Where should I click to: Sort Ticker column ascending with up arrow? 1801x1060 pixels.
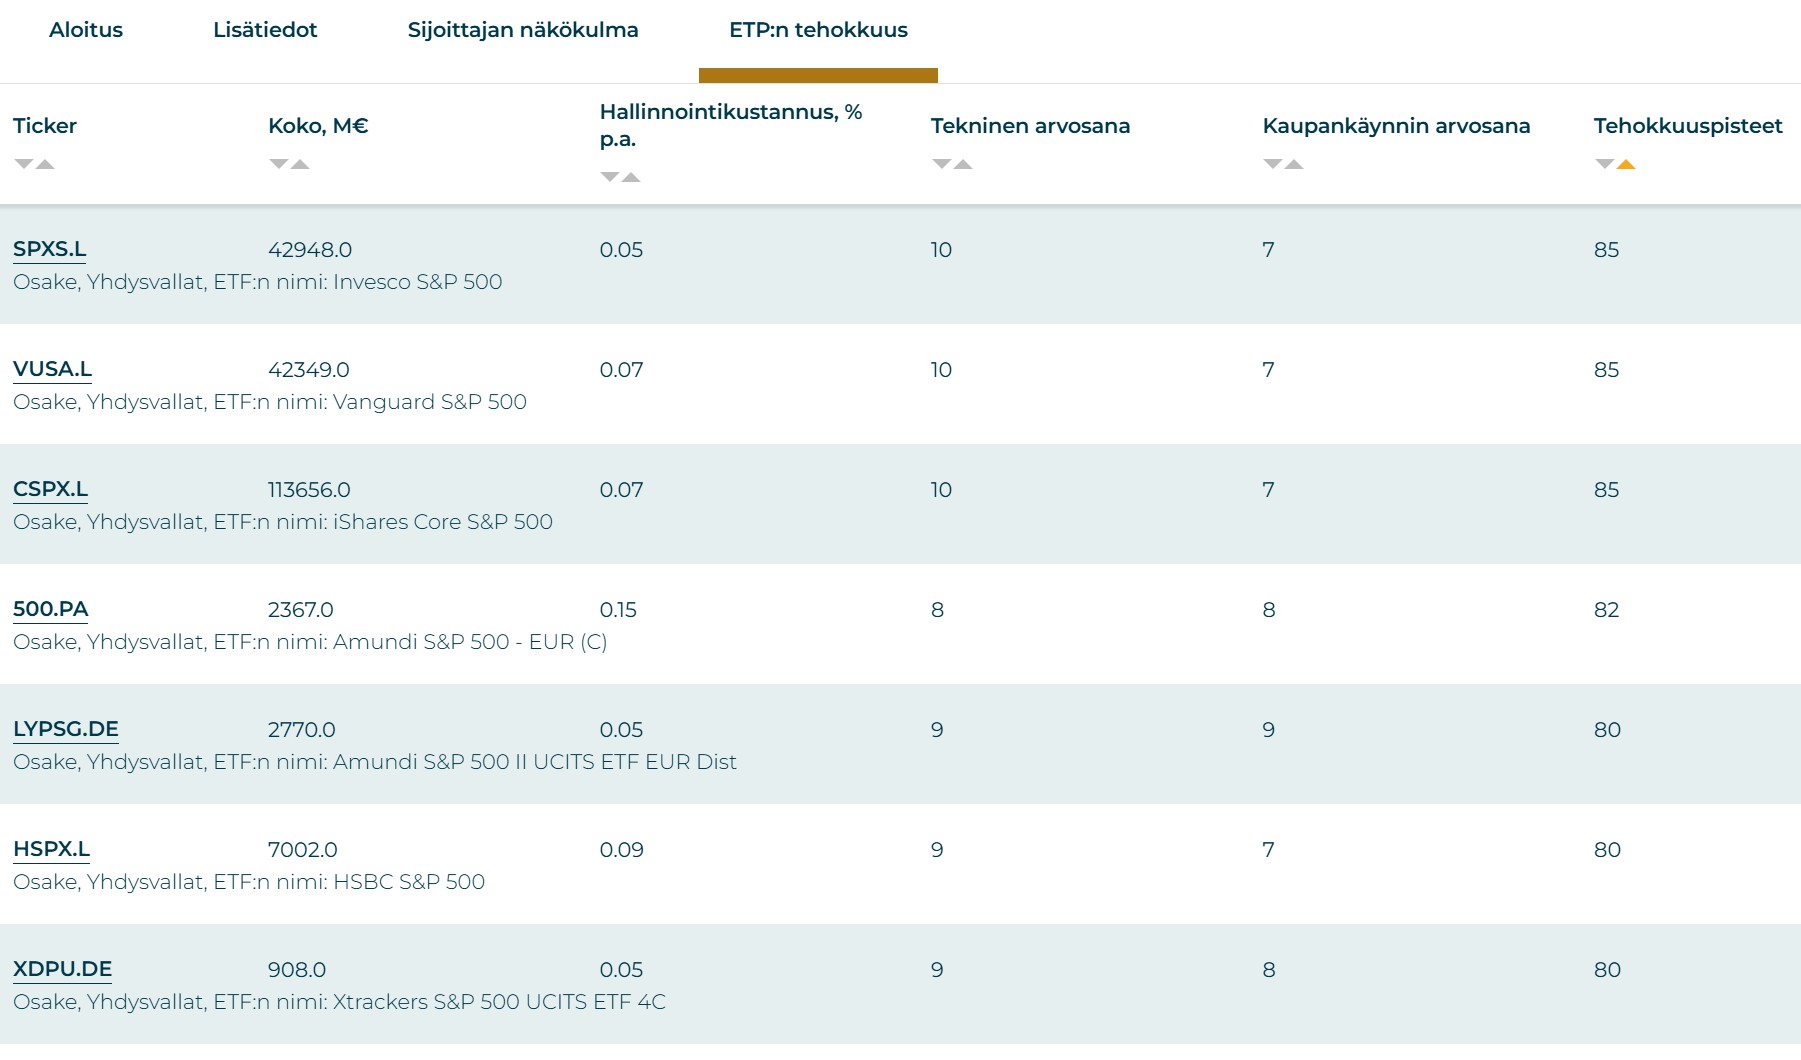tap(45, 164)
